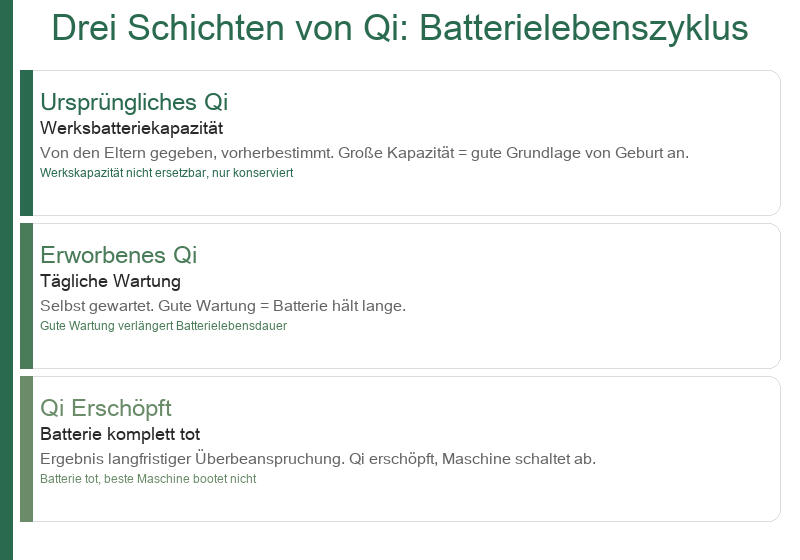Click the slide title 'Drei Schichten von Qi'
Image resolution: width=800 pixels, height=560 pixels.
[399, 28]
